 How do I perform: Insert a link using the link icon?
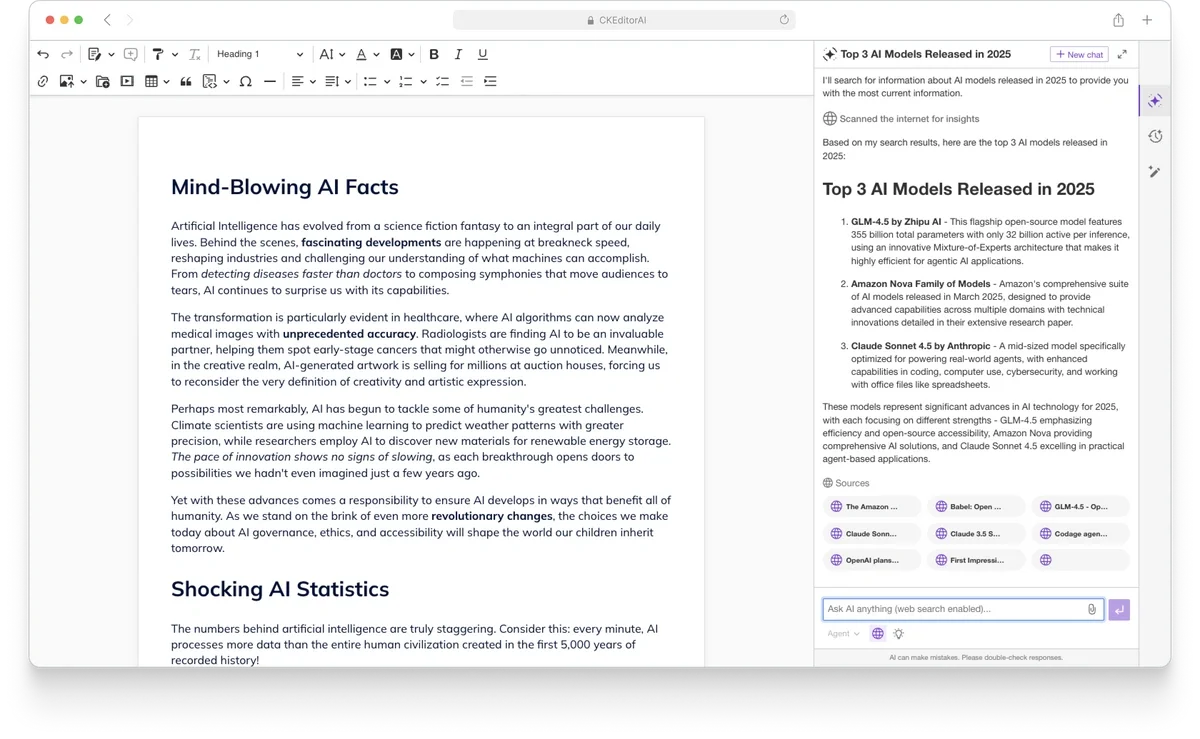[43, 81]
